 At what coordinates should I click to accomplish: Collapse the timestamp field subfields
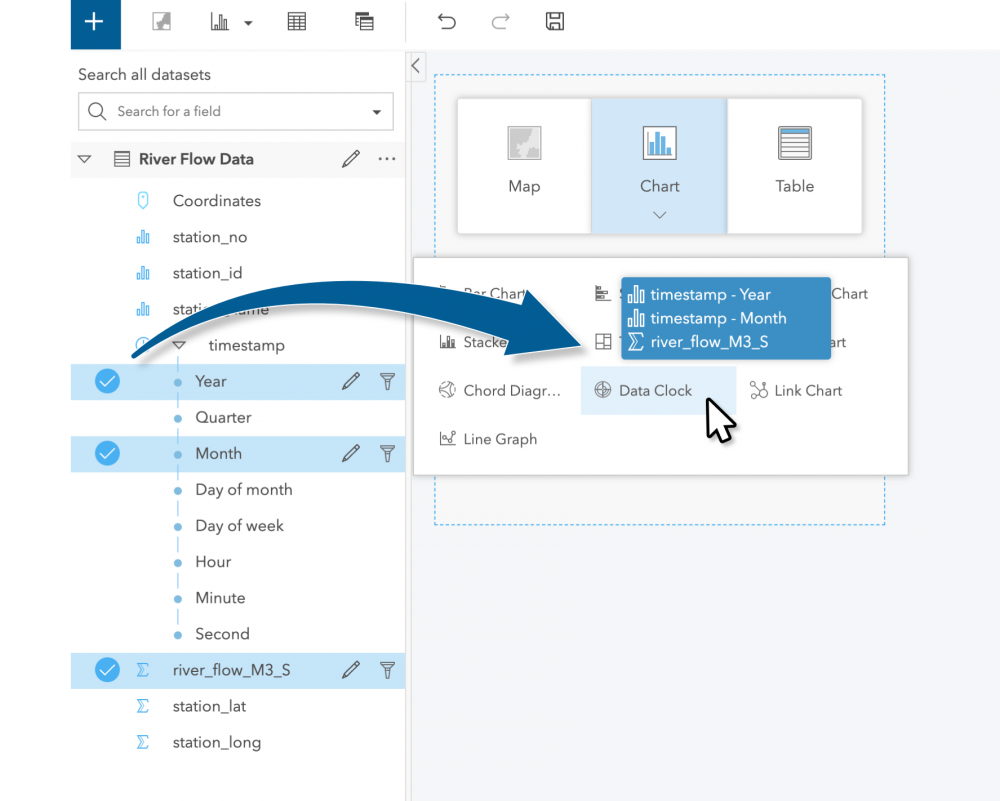[179, 345]
